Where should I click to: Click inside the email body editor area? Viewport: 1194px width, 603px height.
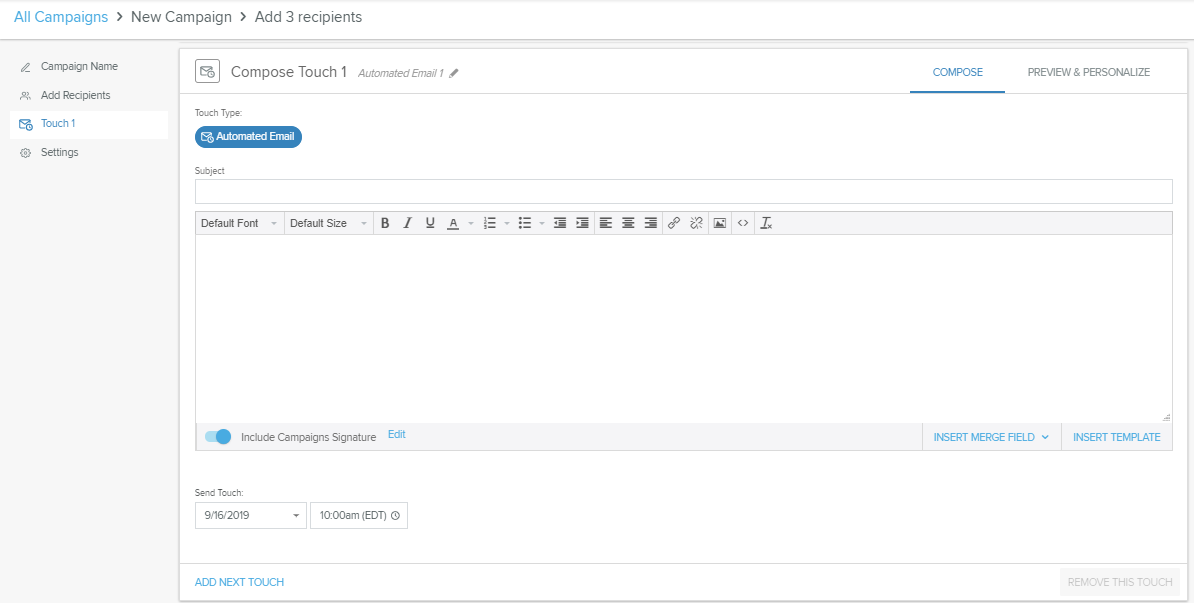pyautogui.click(x=684, y=328)
